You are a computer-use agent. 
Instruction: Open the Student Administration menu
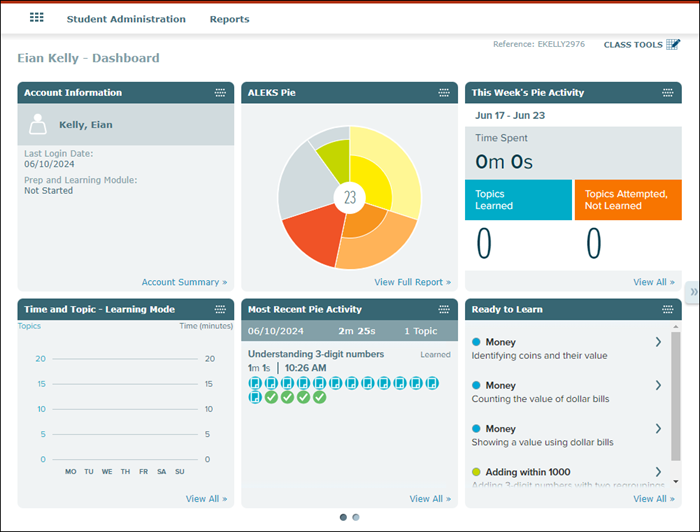(126, 19)
